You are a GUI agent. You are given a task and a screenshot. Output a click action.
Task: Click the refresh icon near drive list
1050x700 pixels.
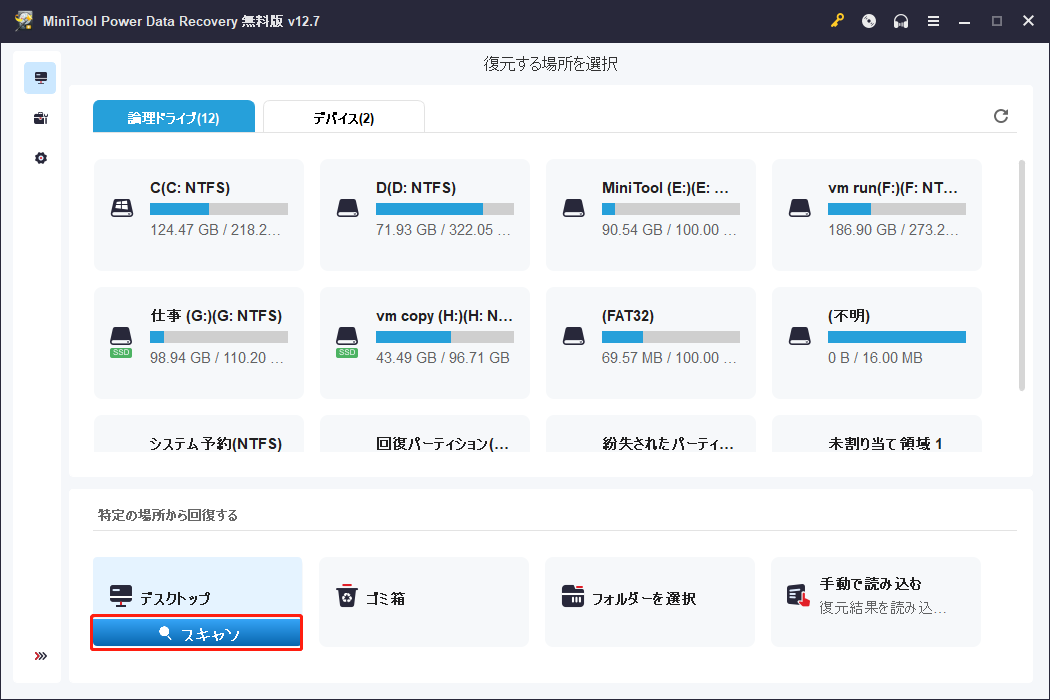click(1001, 116)
